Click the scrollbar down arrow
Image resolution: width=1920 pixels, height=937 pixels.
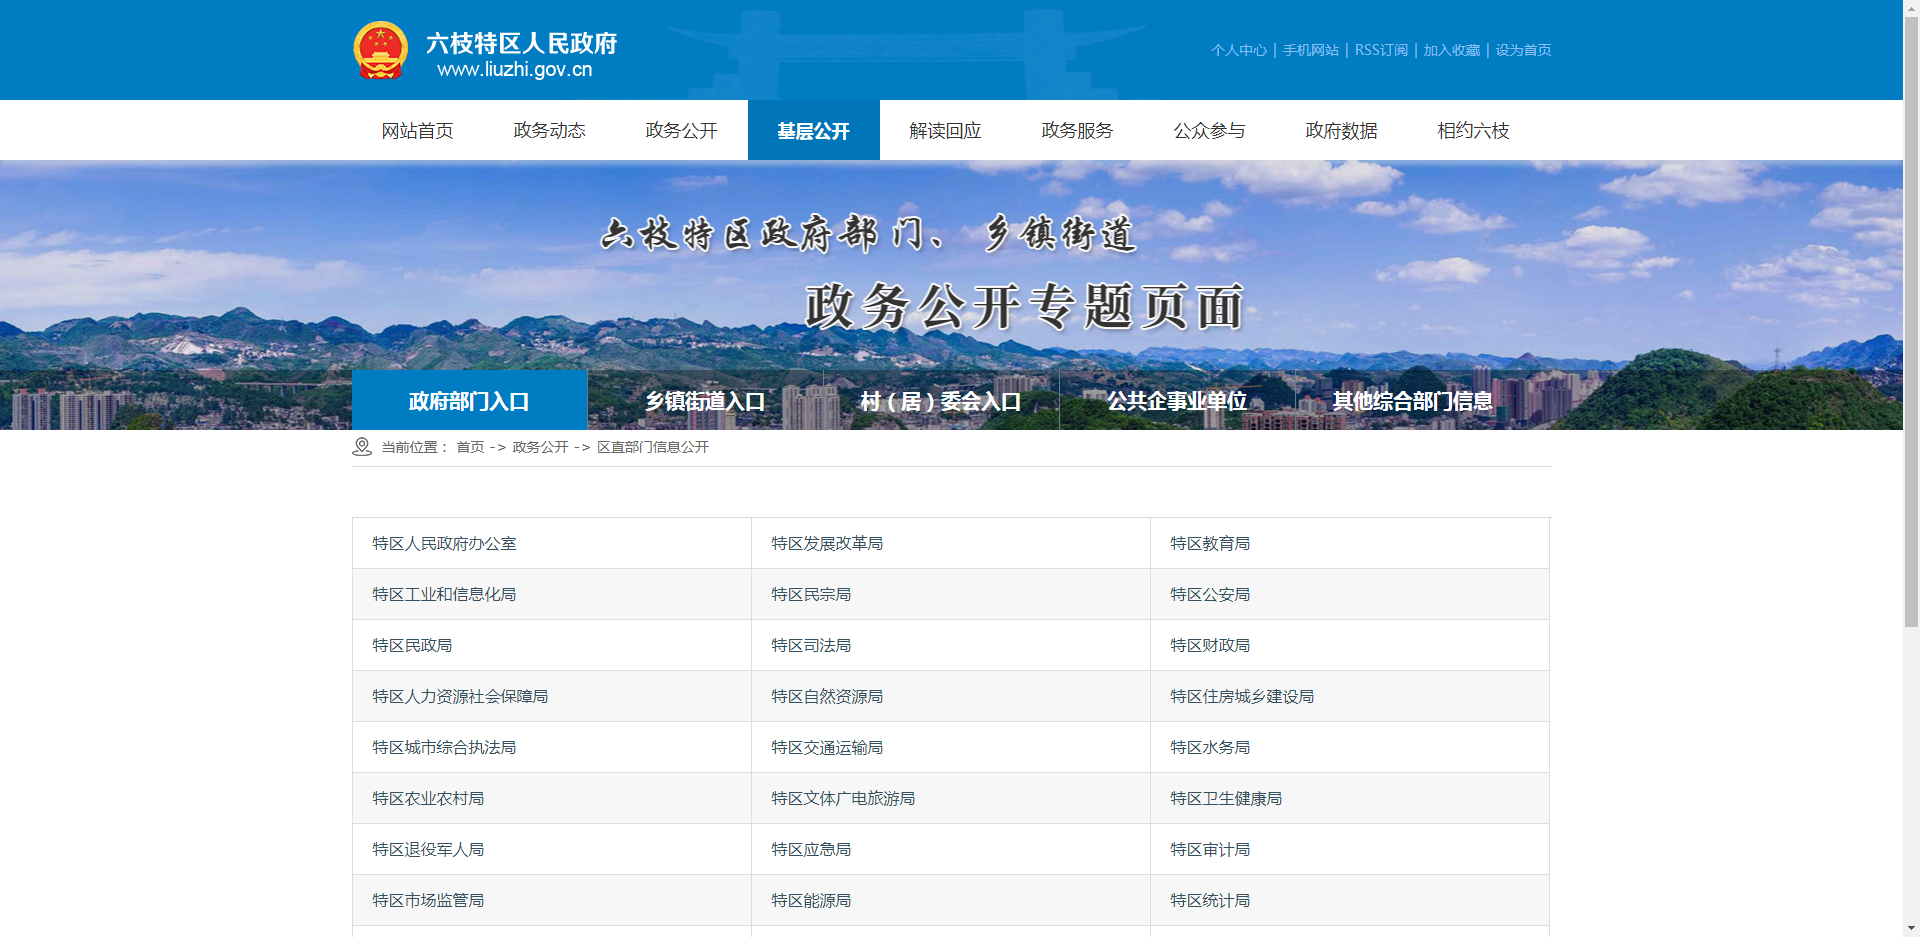point(1911,928)
